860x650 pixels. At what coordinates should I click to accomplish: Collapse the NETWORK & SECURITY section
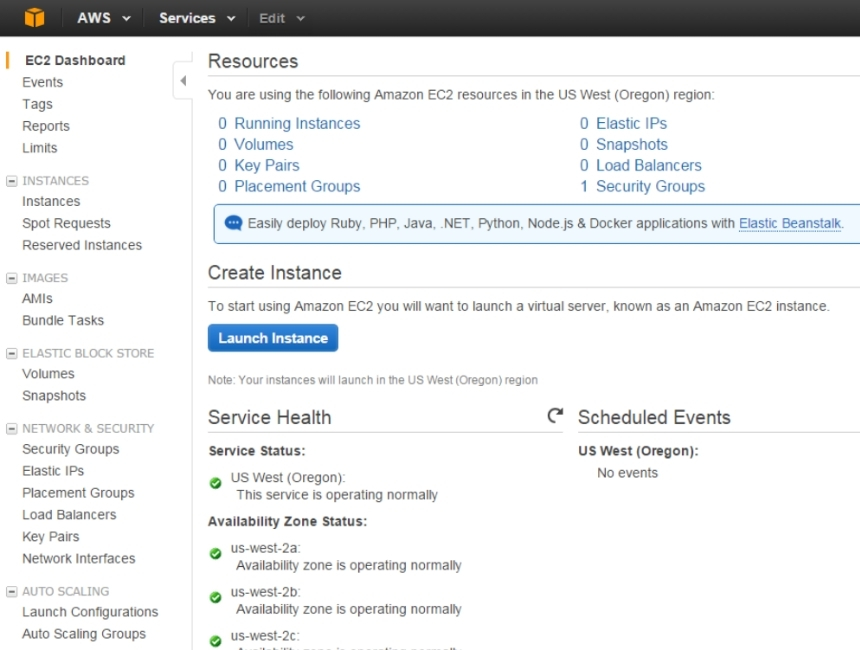(x=12, y=428)
